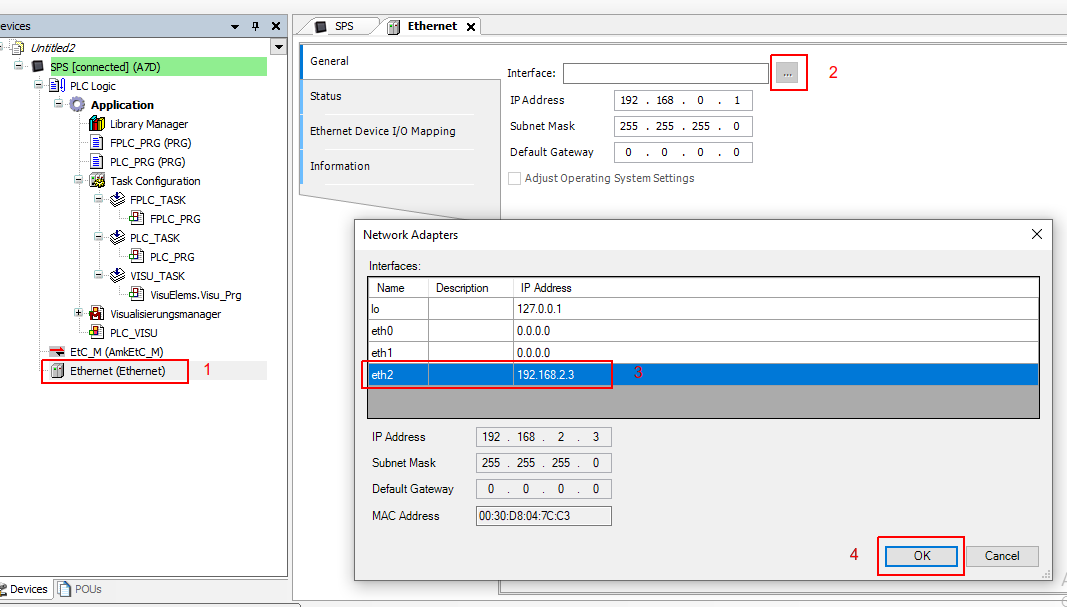
Task: Click the PLC_TASK icon
Action: pyautogui.click(x=118, y=237)
